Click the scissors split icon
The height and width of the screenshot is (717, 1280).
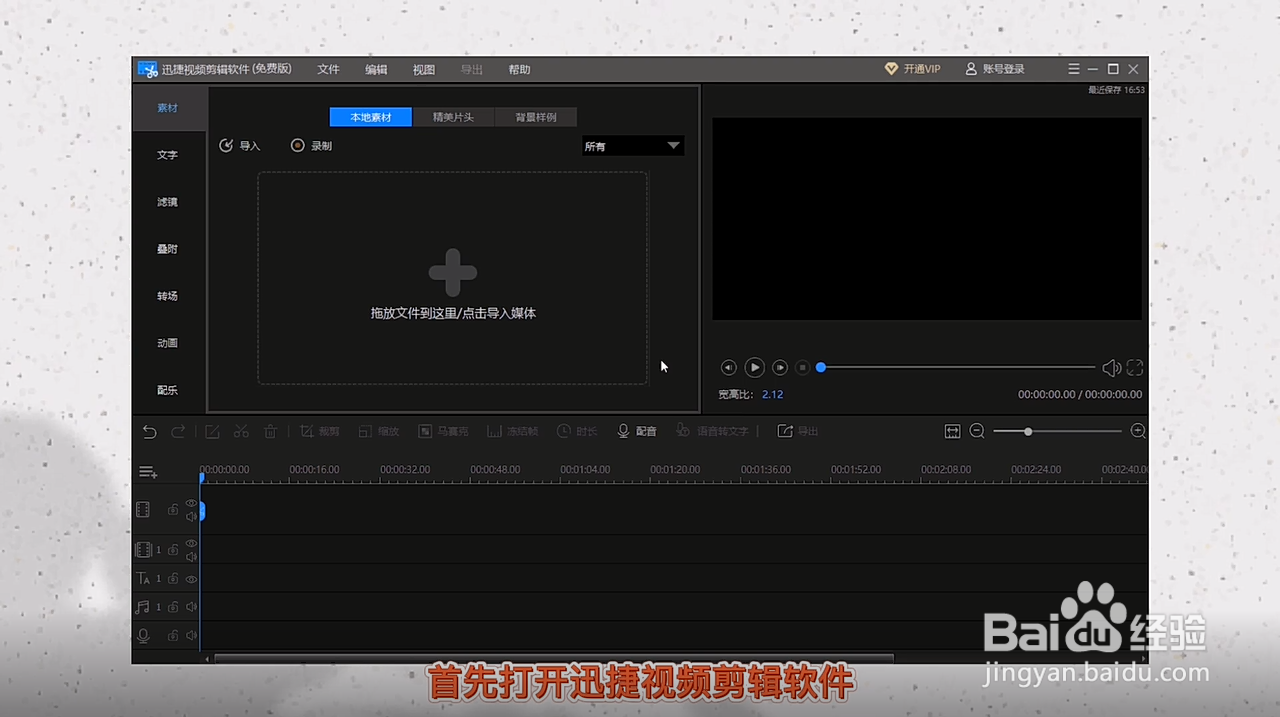point(241,431)
